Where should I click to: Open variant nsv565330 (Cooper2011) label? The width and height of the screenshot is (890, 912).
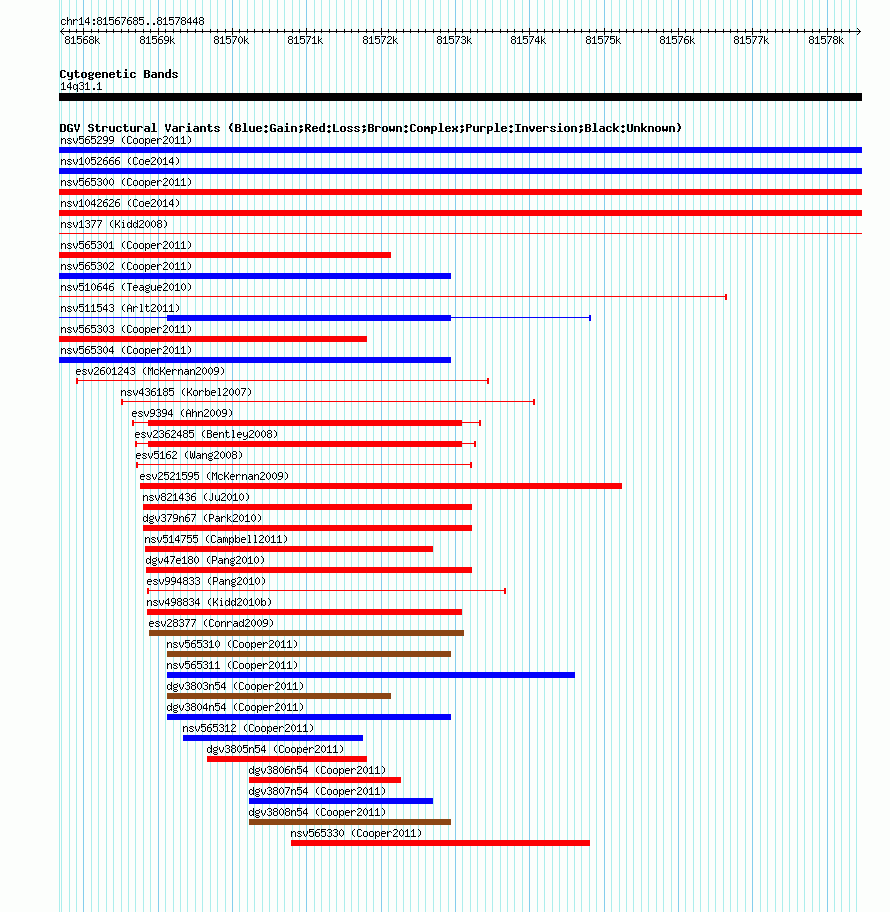pyautogui.click(x=356, y=831)
